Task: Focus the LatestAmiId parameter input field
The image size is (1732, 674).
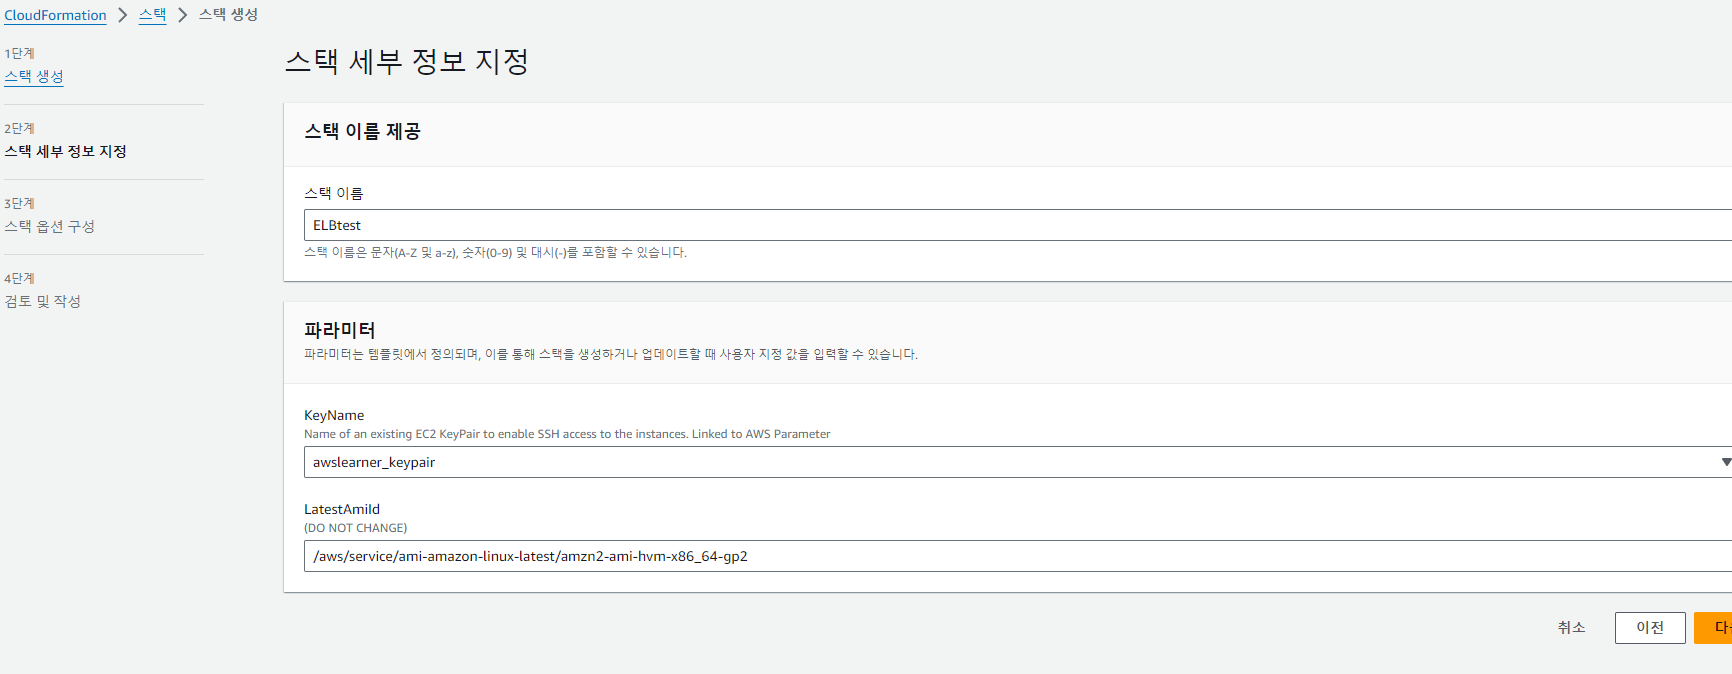Action: point(1018,556)
